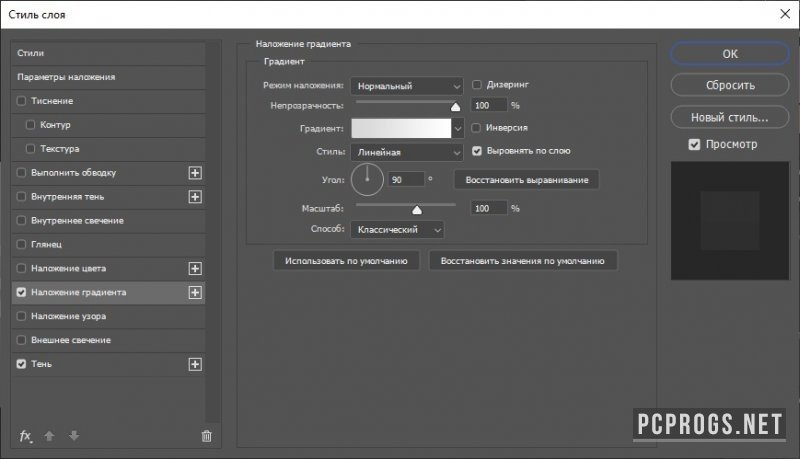Click the trash delete effect icon

point(206,436)
